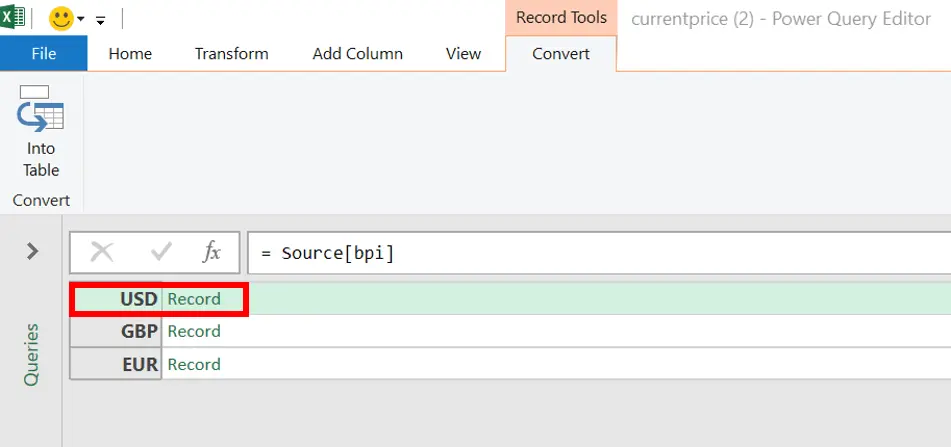
Task: Switch to the View ribbon tab
Action: click(463, 53)
